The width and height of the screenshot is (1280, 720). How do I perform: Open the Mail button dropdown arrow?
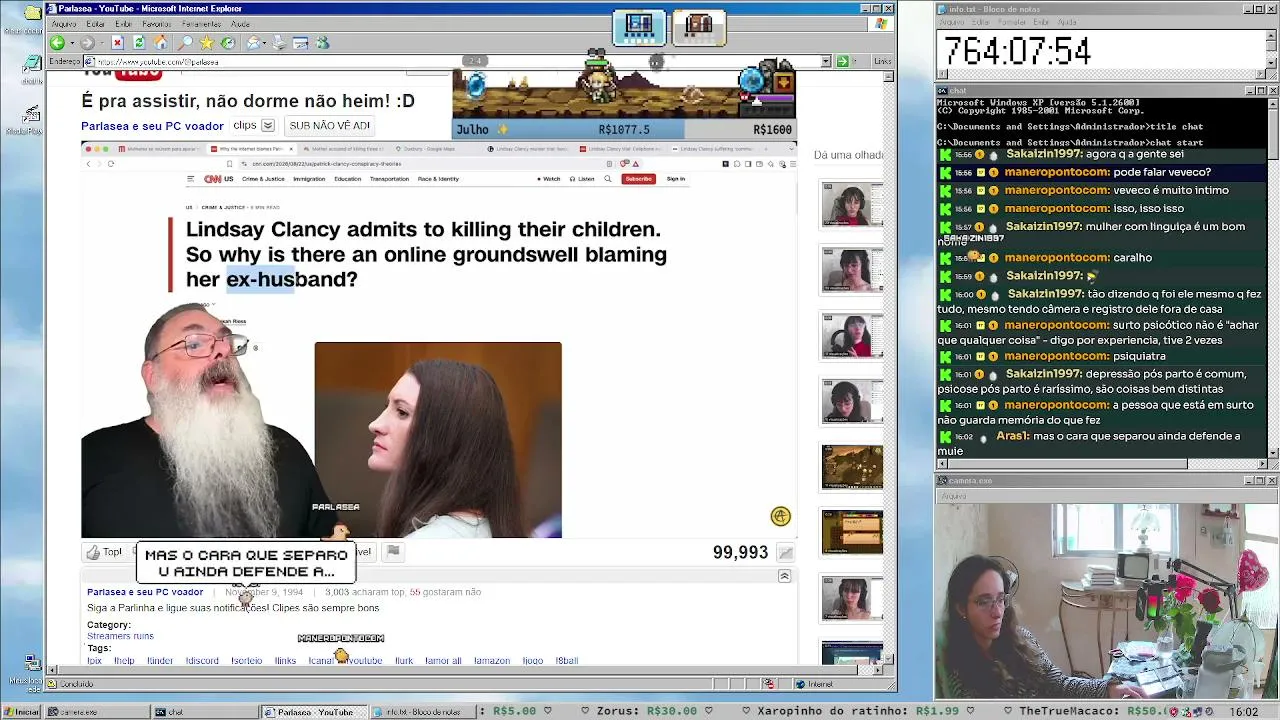(x=265, y=43)
